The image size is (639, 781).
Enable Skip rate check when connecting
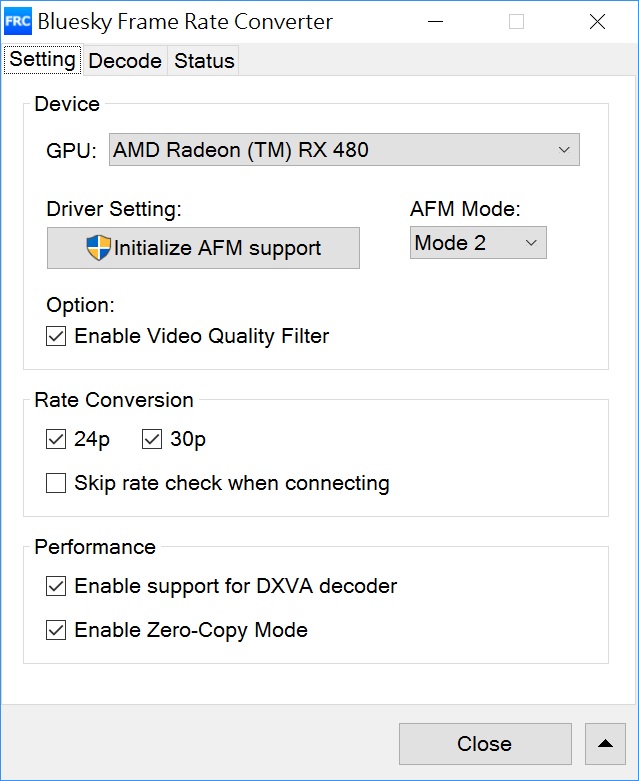tap(56, 484)
